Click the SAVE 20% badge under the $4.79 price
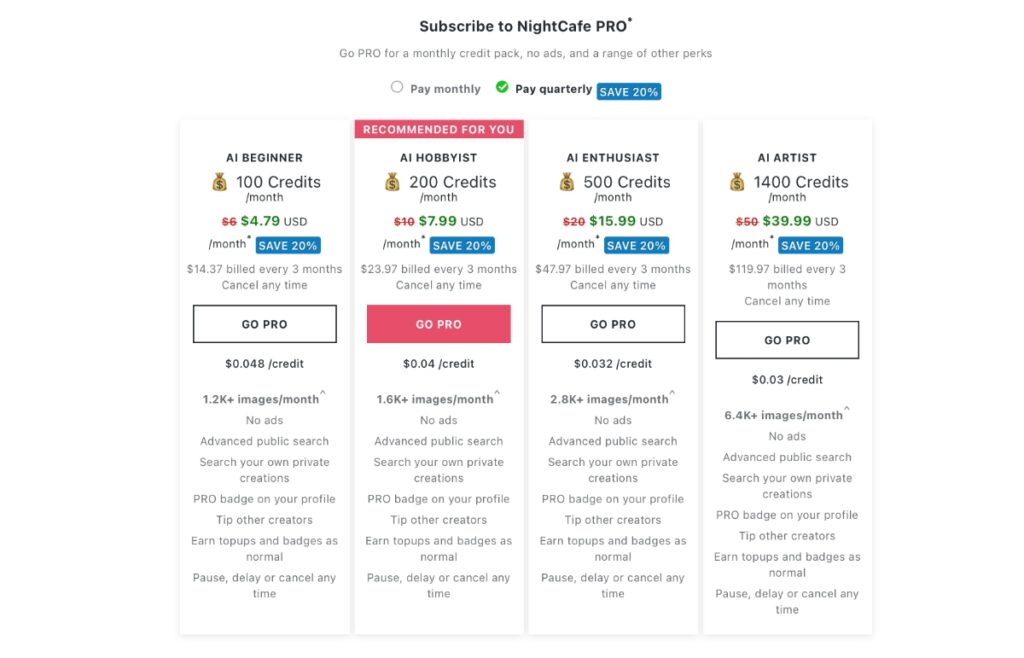Image resolution: width=1024 pixels, height=658 pixels. [288, 245]
